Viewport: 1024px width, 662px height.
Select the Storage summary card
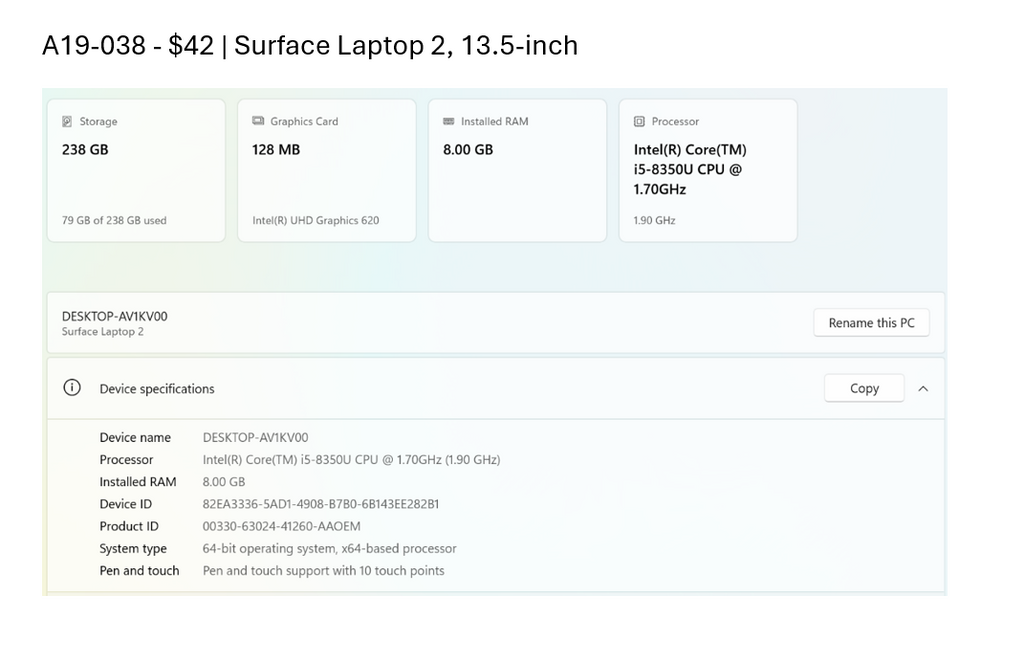pos(136,169)
